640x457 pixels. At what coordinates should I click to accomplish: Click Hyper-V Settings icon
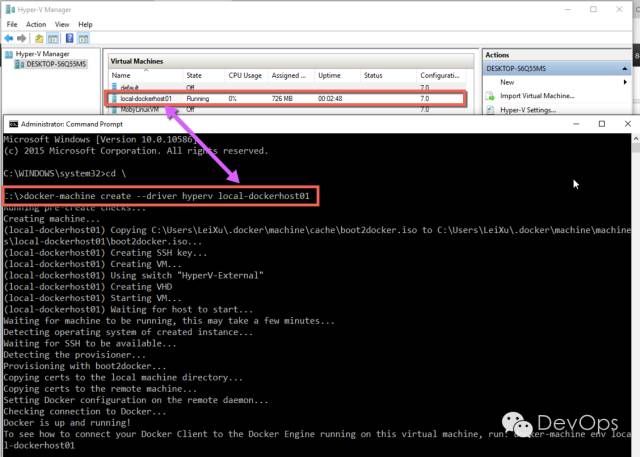(490, 110)
